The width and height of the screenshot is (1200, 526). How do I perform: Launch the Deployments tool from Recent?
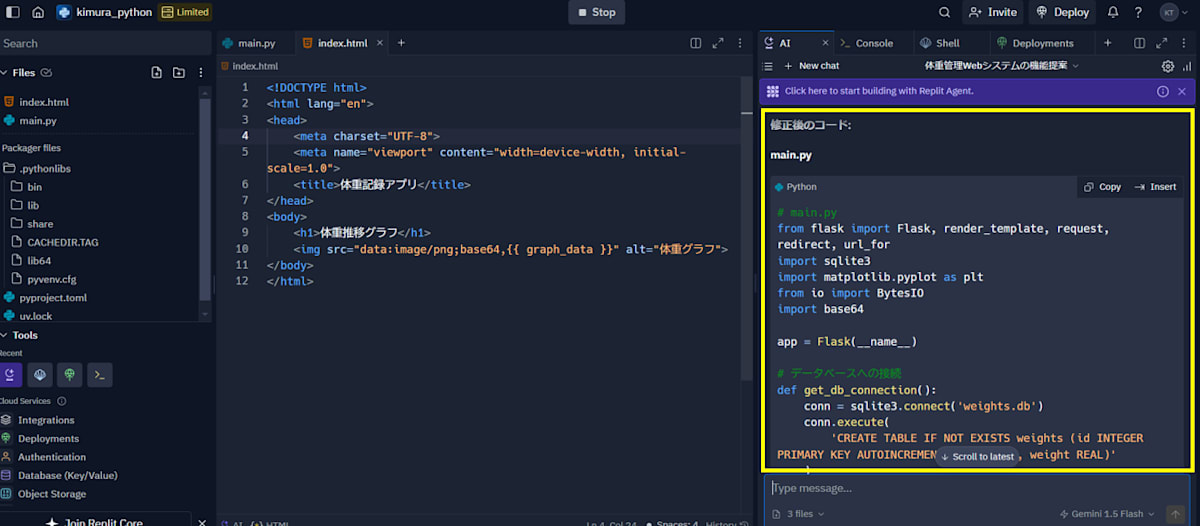tap(69, 375)
